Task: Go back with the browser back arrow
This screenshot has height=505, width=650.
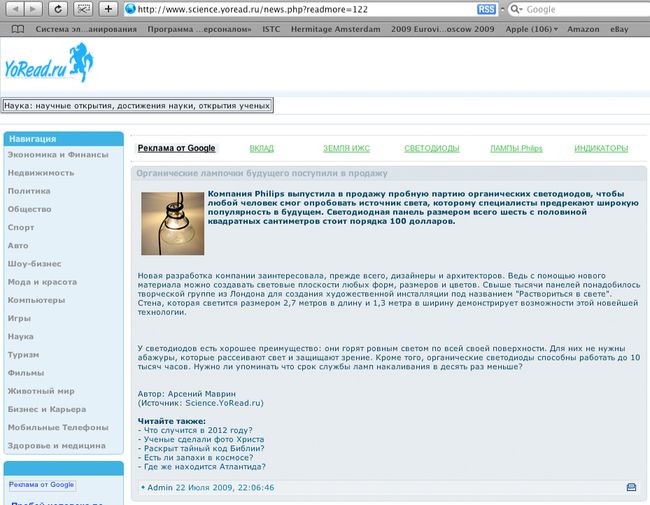Action: [x=15, y=9]
